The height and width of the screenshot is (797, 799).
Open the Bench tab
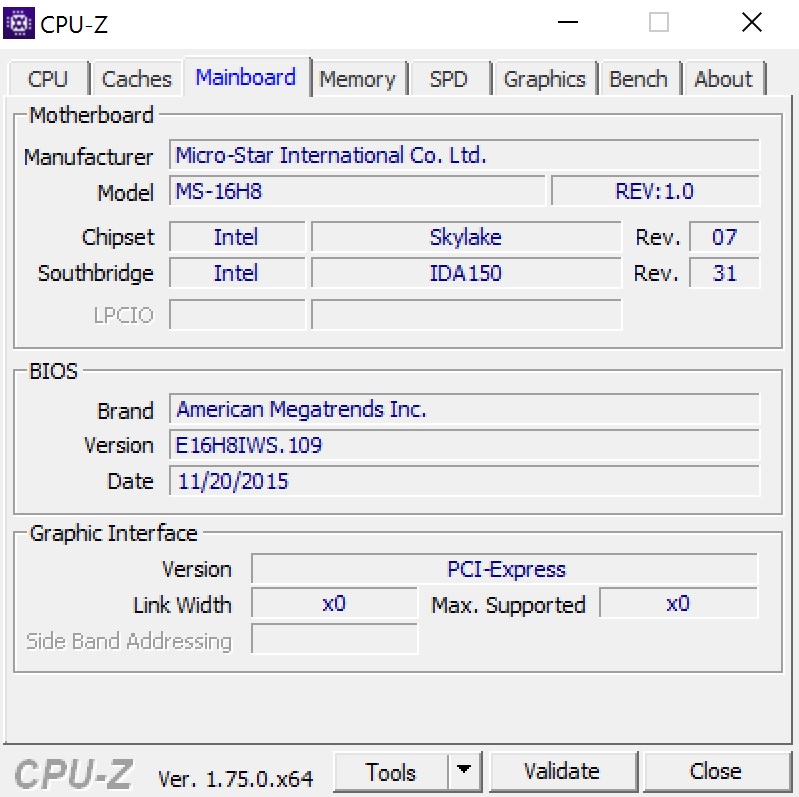pos(639,79)
